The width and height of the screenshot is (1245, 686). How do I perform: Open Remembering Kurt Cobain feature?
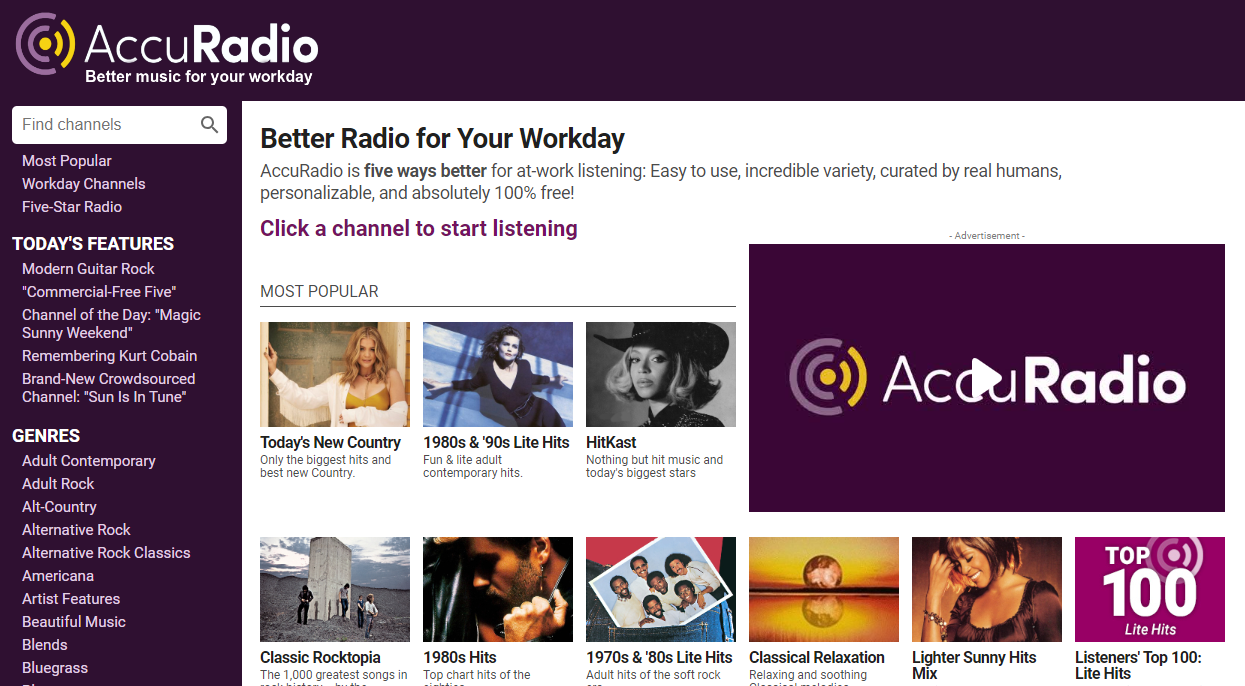[x=110, y=356]
